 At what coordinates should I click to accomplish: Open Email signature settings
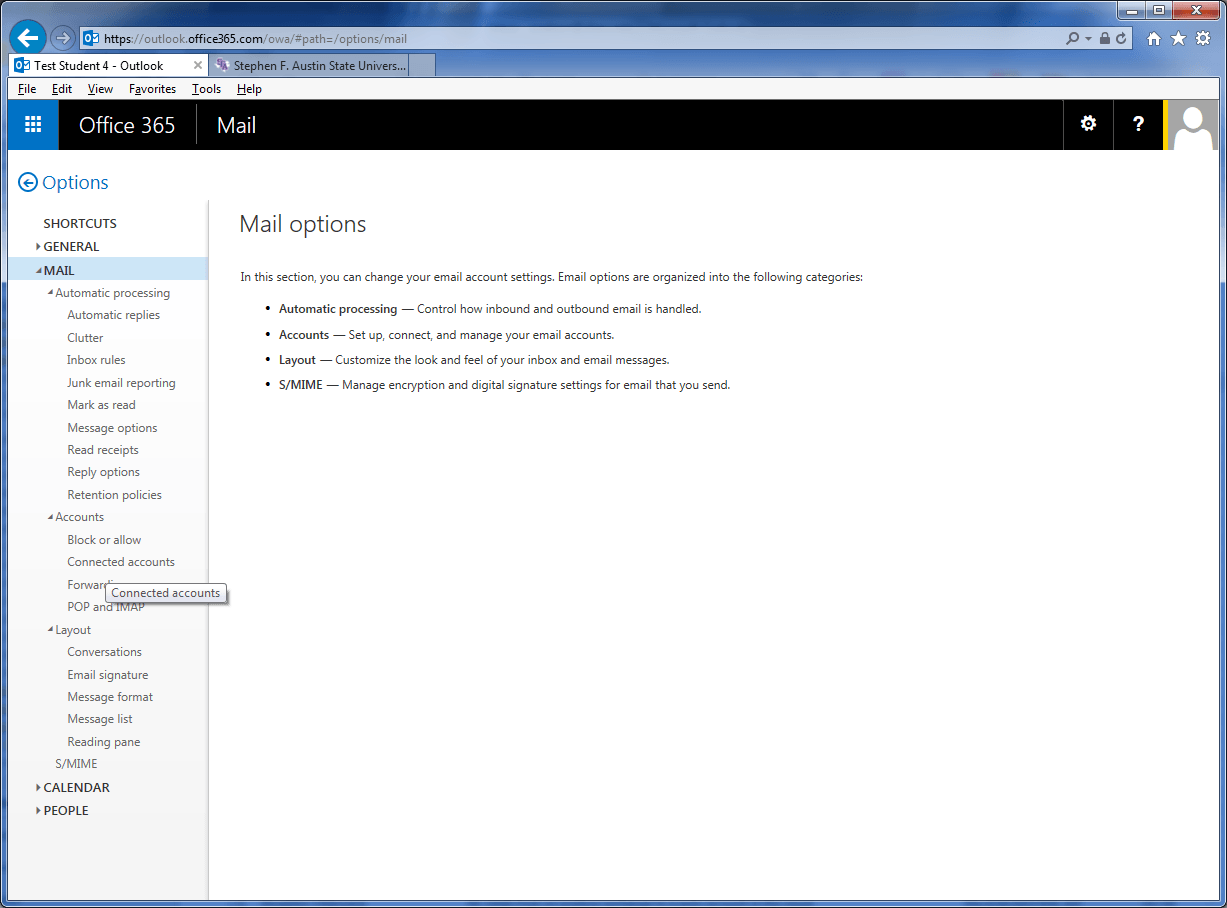(107, 675)
